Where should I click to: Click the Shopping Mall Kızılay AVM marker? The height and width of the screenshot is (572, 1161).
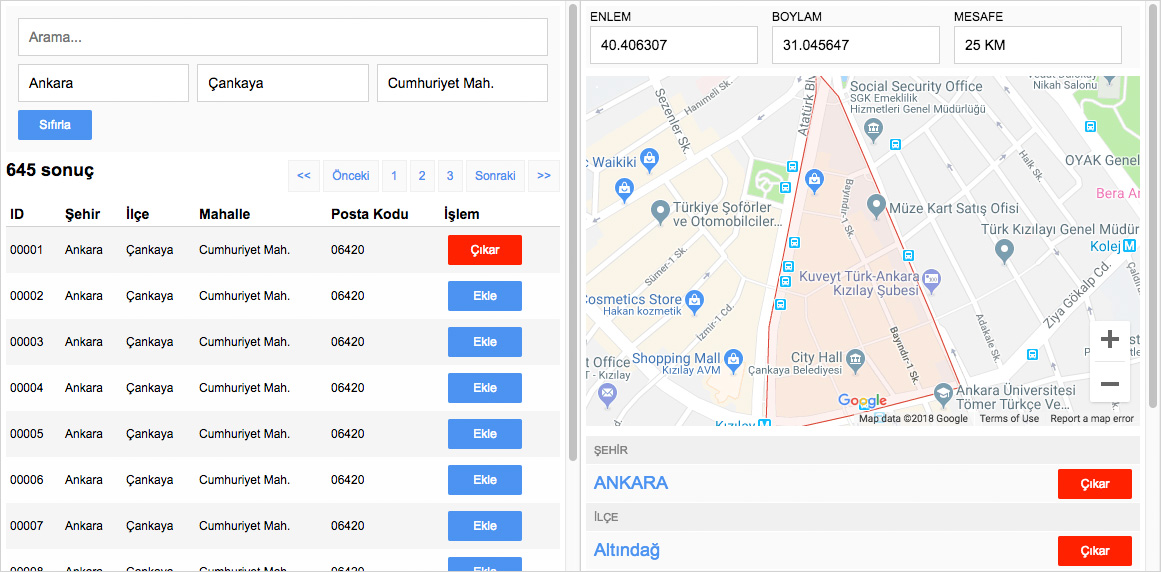(734, 358)
